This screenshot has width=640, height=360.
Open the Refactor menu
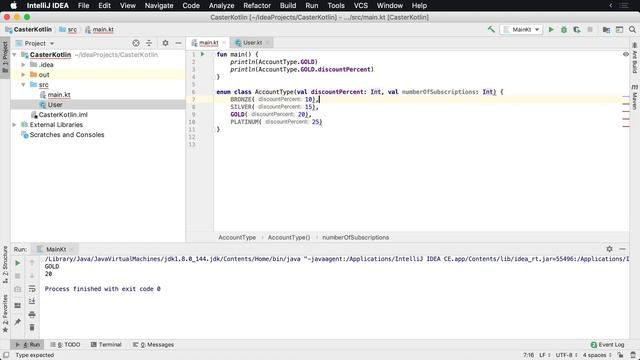[257, 5]
